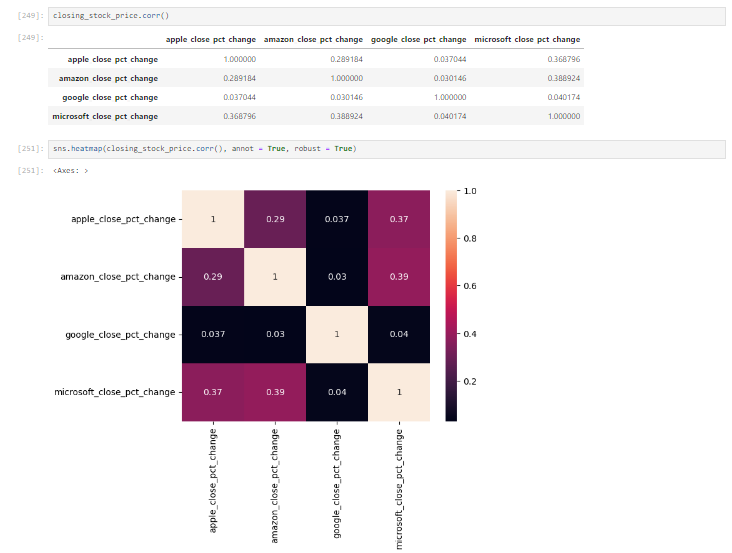Click table value 1.000000 in the google row
Screen dimensions: 732x553
coord(450,98)
